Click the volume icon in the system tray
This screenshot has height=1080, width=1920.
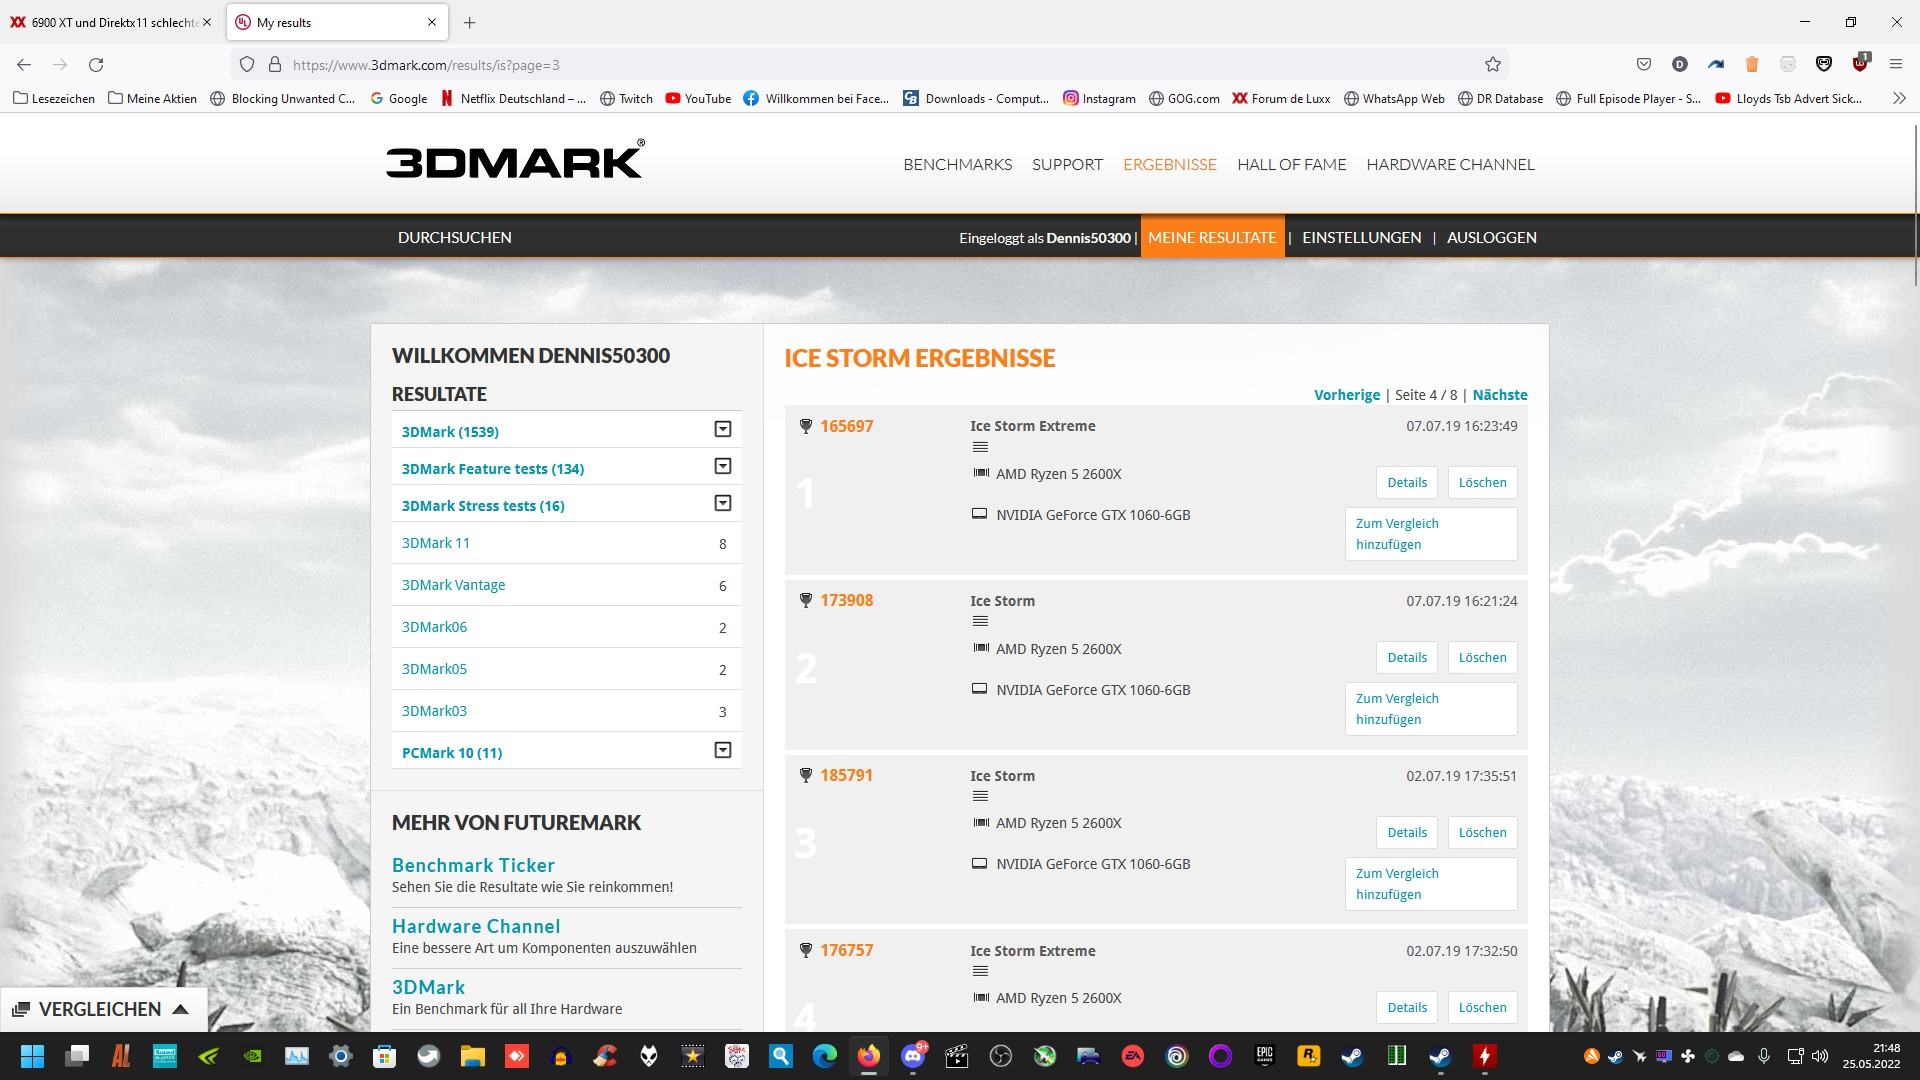click(x=1820, y=1056)
